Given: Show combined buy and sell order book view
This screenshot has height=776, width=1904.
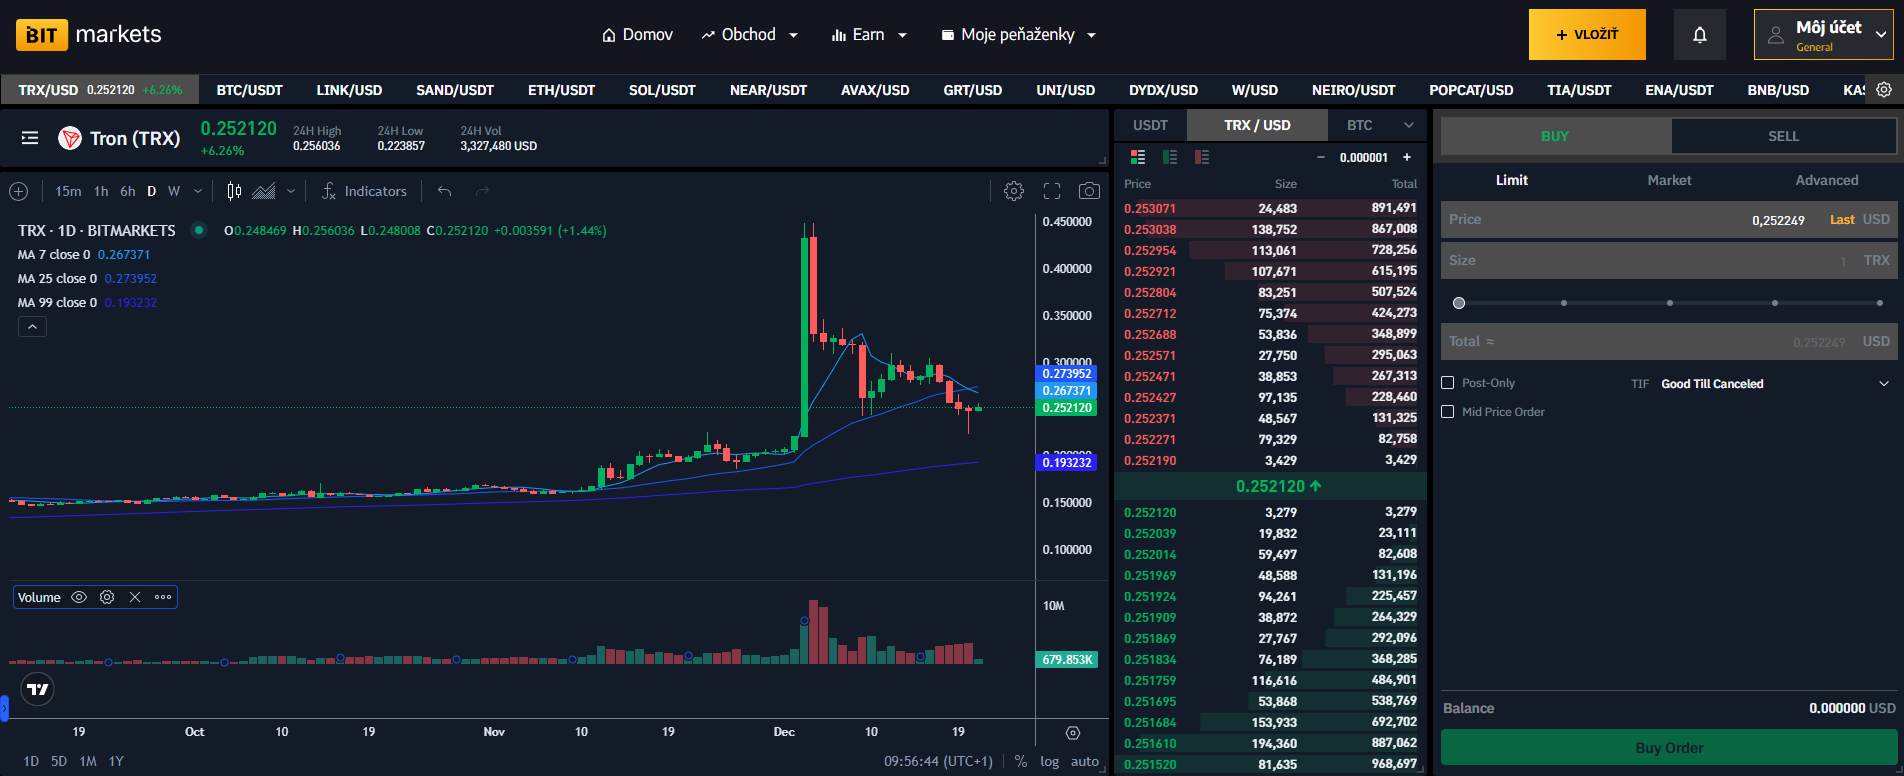Looking at the screenshot, I should click(1138, 157).
